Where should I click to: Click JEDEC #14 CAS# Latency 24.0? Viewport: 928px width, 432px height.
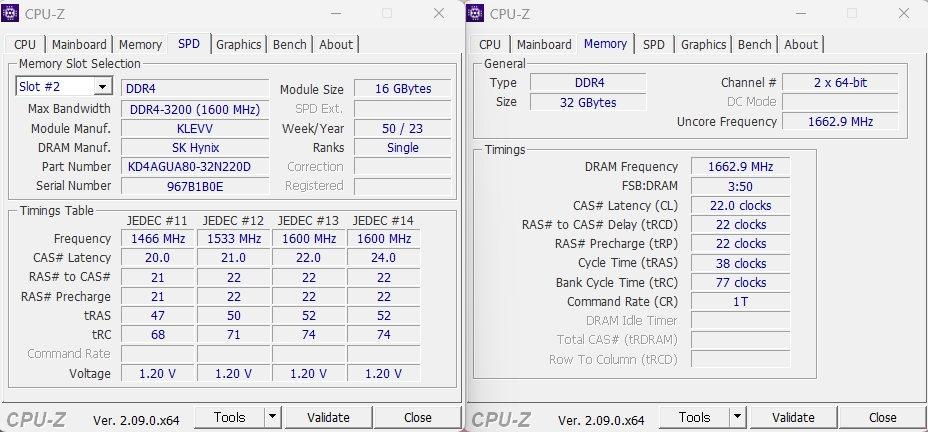click(384, 258)
